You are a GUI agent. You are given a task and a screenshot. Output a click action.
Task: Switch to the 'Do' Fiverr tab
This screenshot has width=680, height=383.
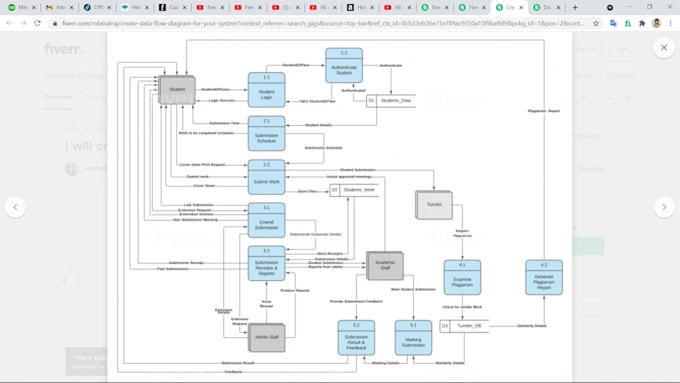[547, 7]
